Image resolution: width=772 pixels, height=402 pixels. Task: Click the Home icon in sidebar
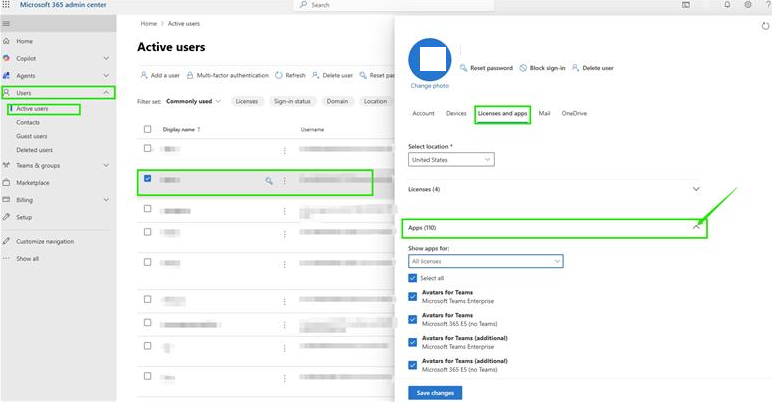click(x=6, y=41)
